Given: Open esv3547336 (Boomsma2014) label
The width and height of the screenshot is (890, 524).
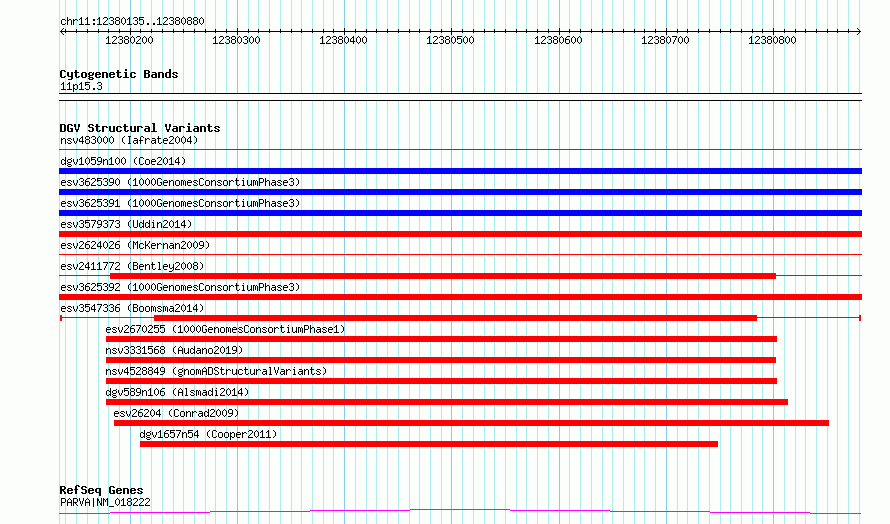Looking at the screenshot, I should 132,308.
